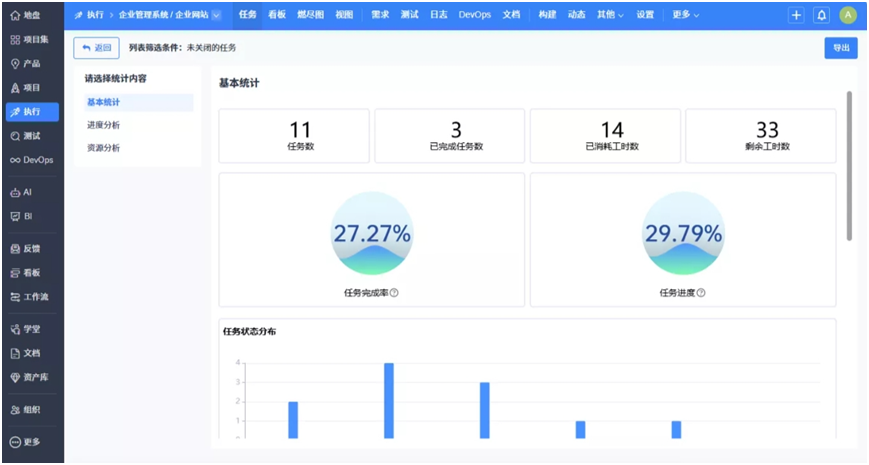
Task: Click help icon beside 任务进度
Action: [701, 293]
